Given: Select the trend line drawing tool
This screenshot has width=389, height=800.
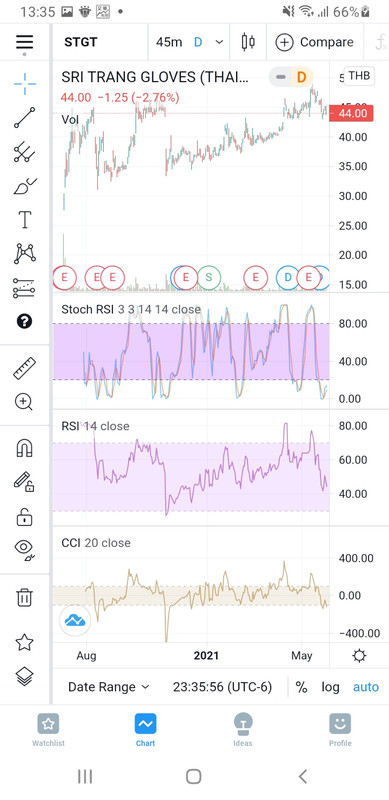Looking at the screenshot, I should pos(24,117).
